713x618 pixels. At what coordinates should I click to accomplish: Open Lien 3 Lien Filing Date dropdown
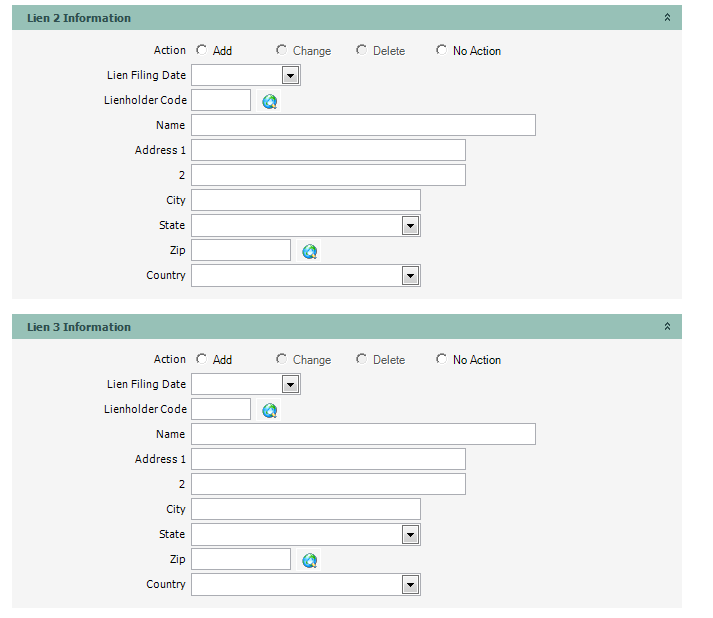click(290, 385)
